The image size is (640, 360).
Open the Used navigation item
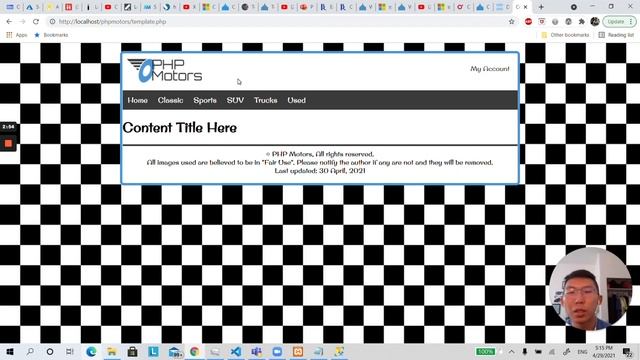point(296,100)
